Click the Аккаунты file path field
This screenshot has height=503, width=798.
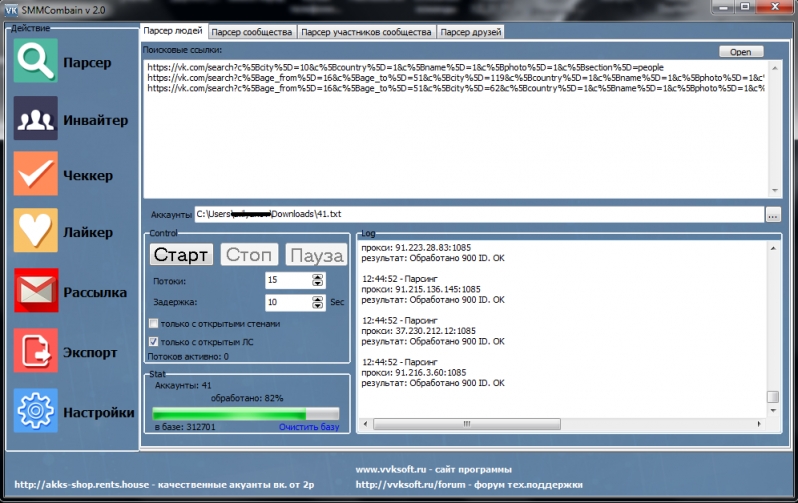[x=479, y=214]
